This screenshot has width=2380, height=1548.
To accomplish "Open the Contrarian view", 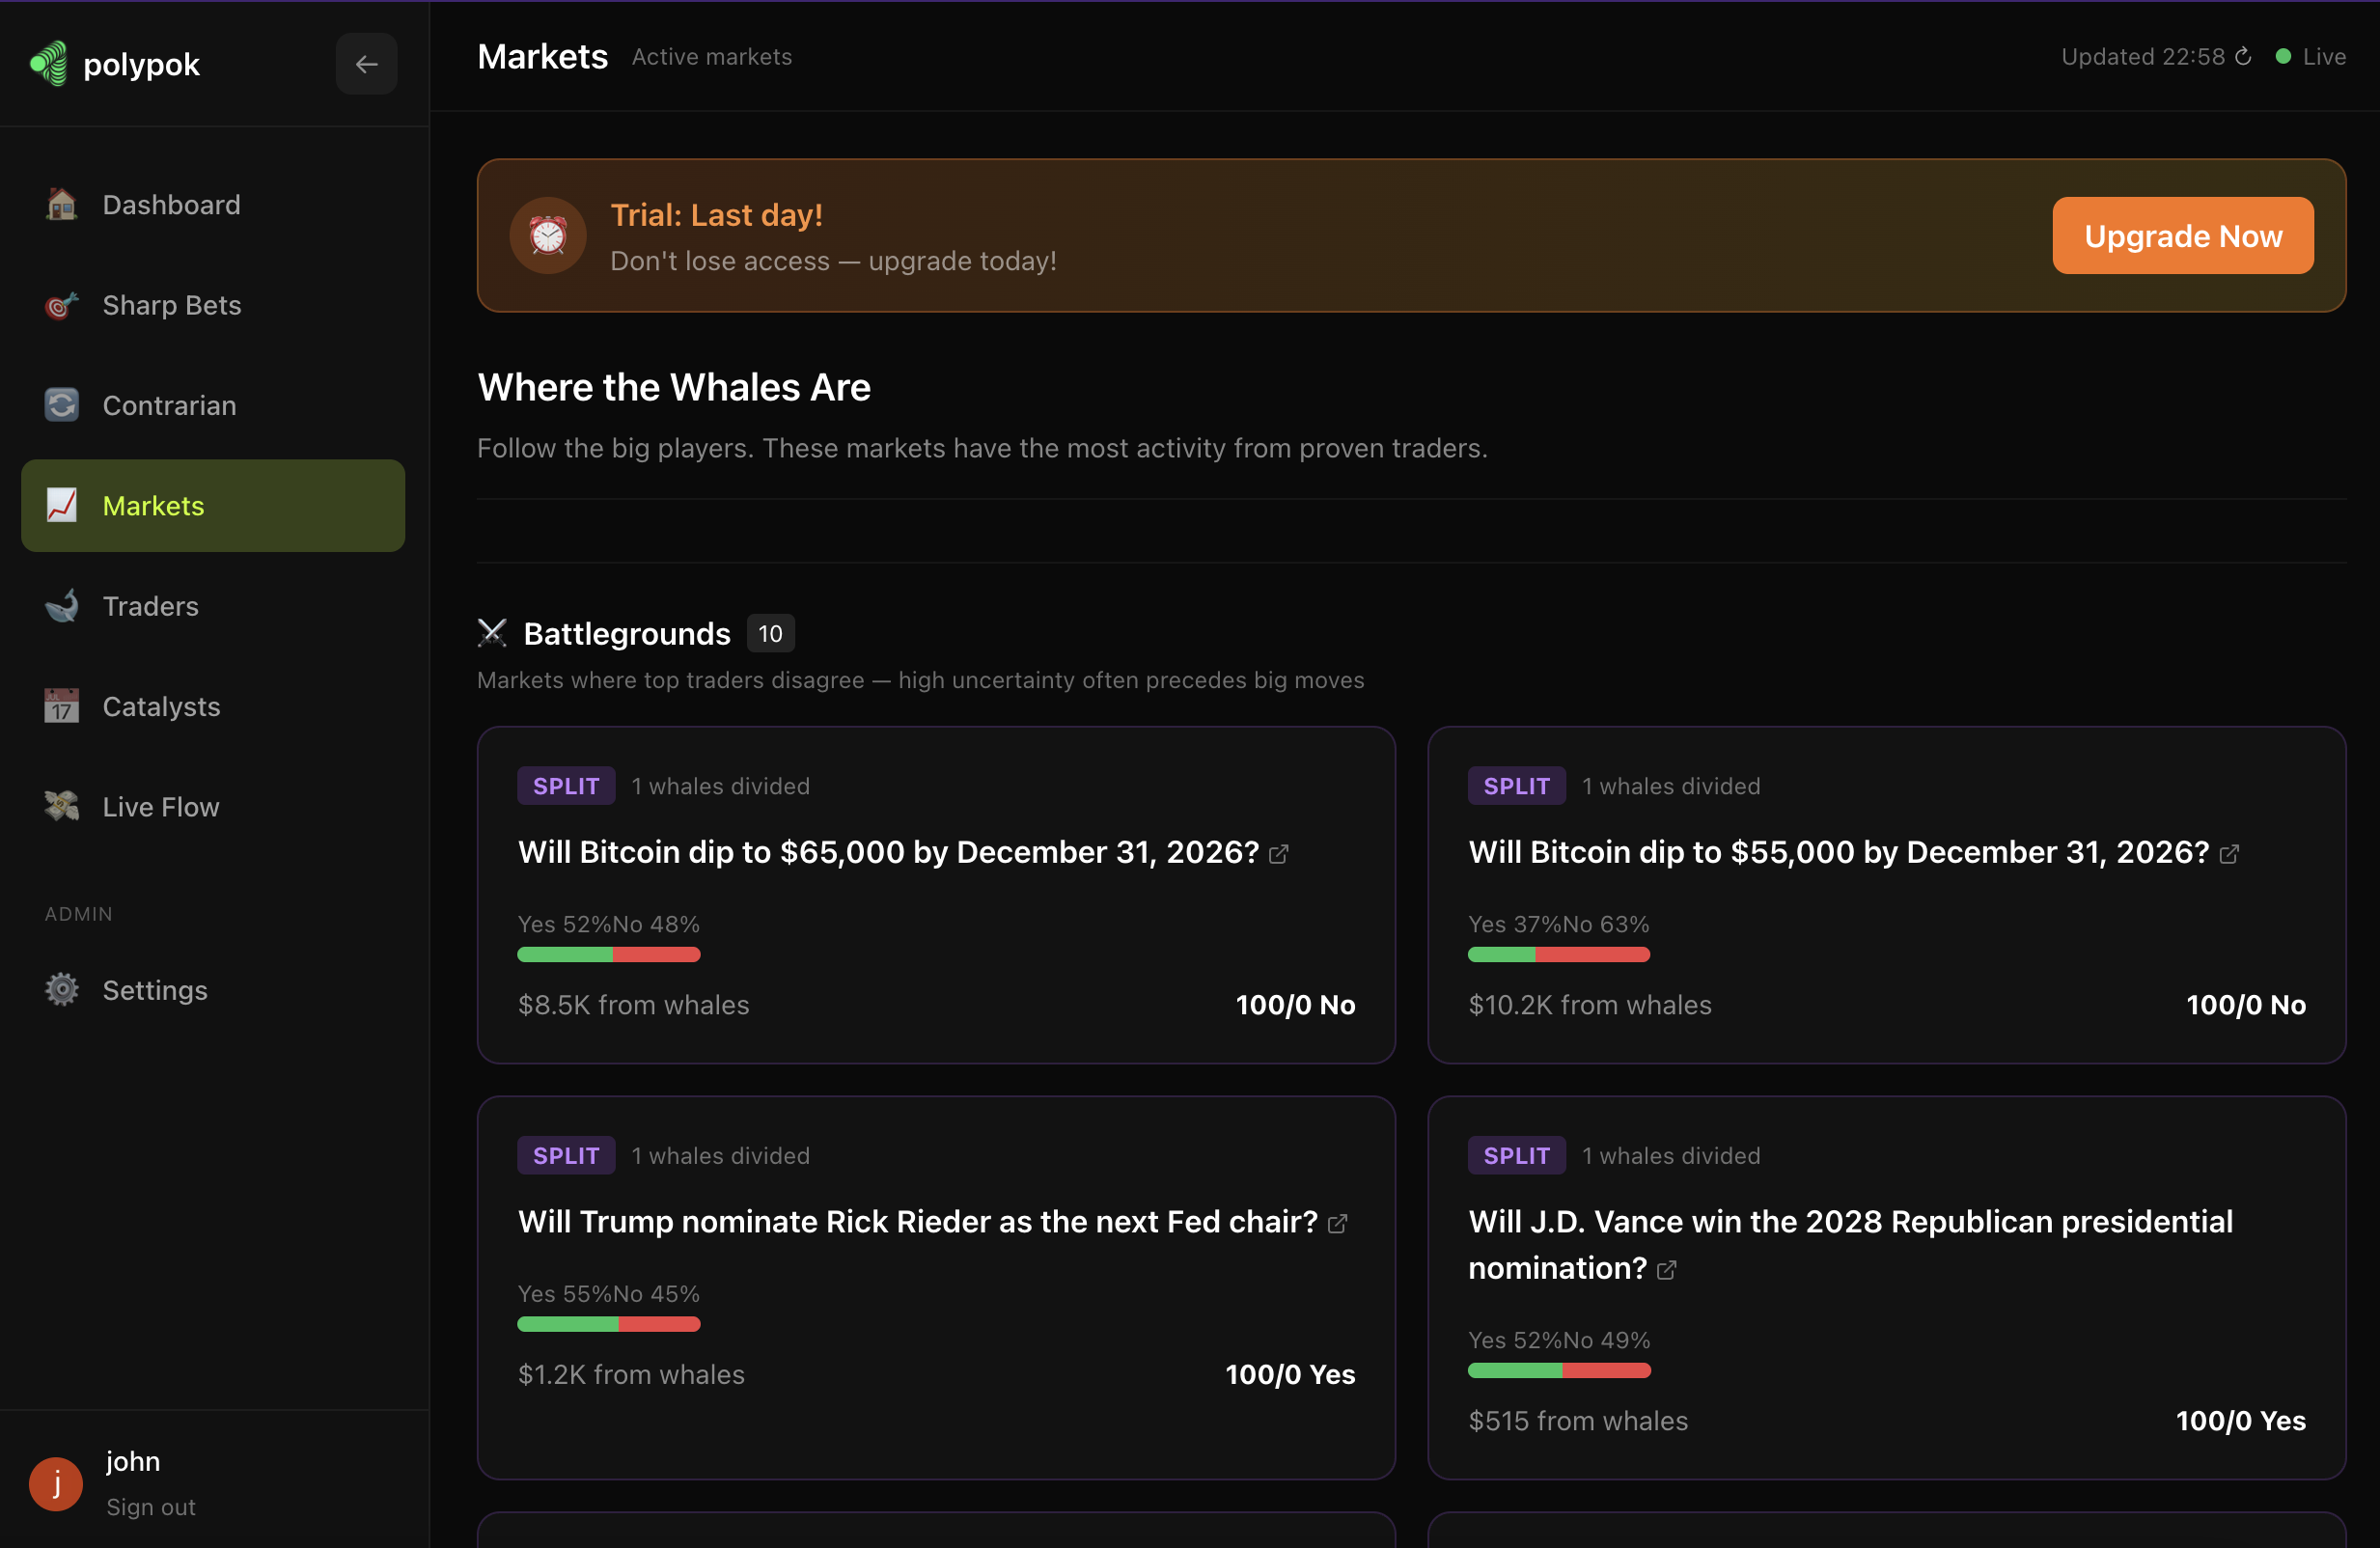I will [168, 405].
